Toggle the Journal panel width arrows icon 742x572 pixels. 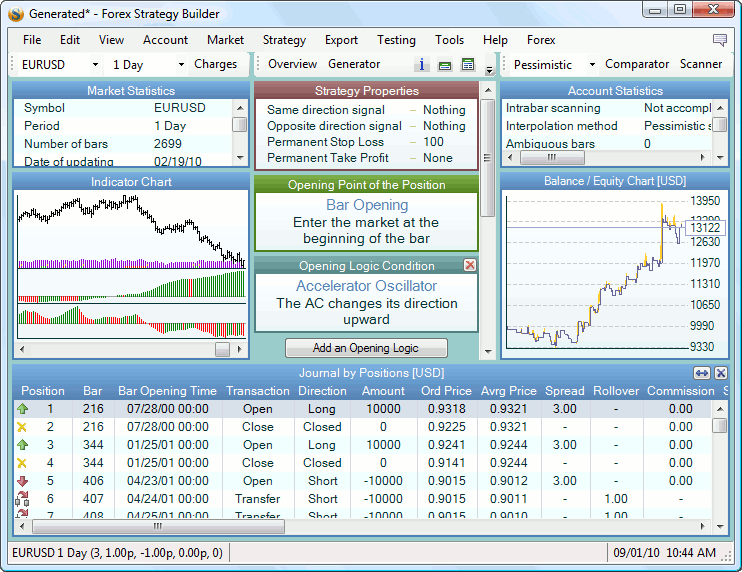pyautogui.click(x=701, y=373)
